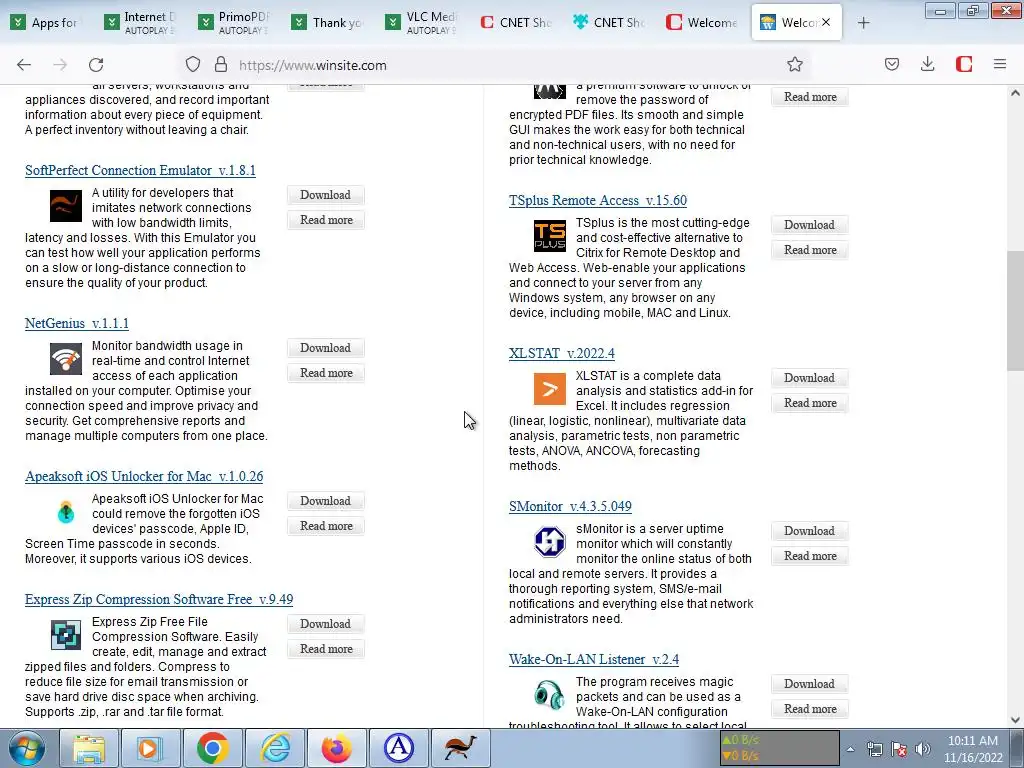Click the NetGenius wifi app icon
The width and height of the screenshot is (1024, 768).
[x=66, y=359]
